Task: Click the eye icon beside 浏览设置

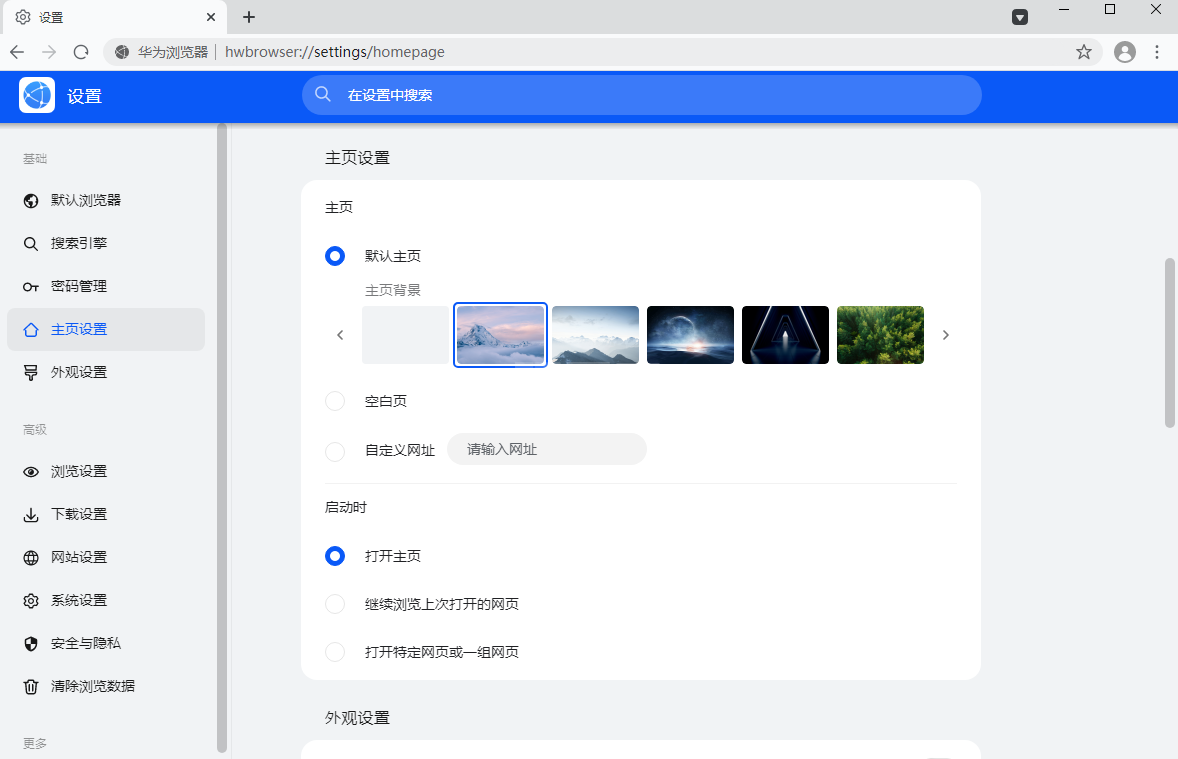Action: tap(31, 472)
